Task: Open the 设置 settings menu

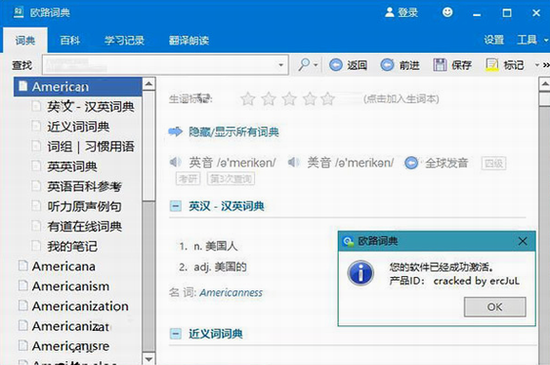Action: coord(494,40)
